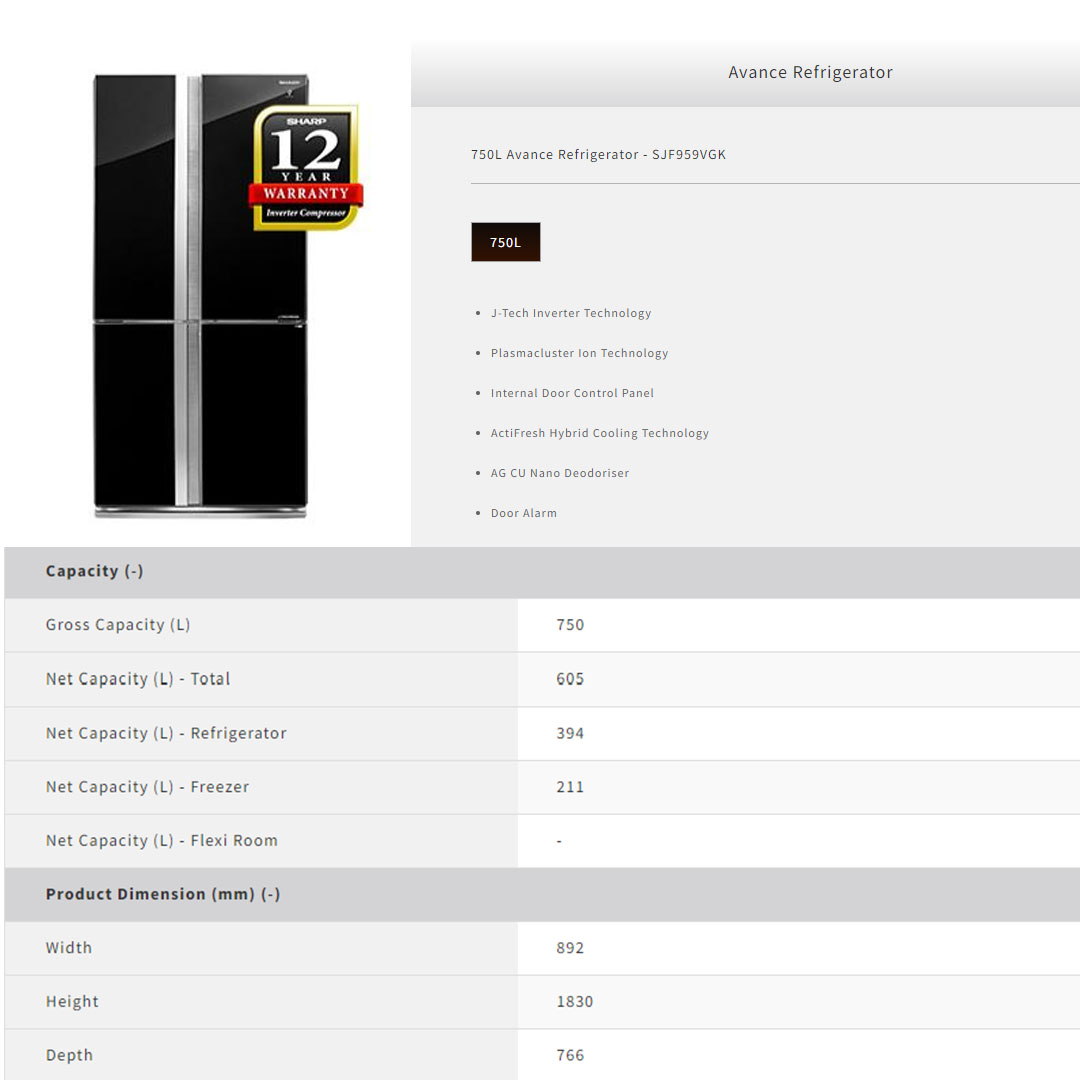Viewport: 1080px width, 1080px height.
Task: Select the Height row label
Action: point(72,1002)
